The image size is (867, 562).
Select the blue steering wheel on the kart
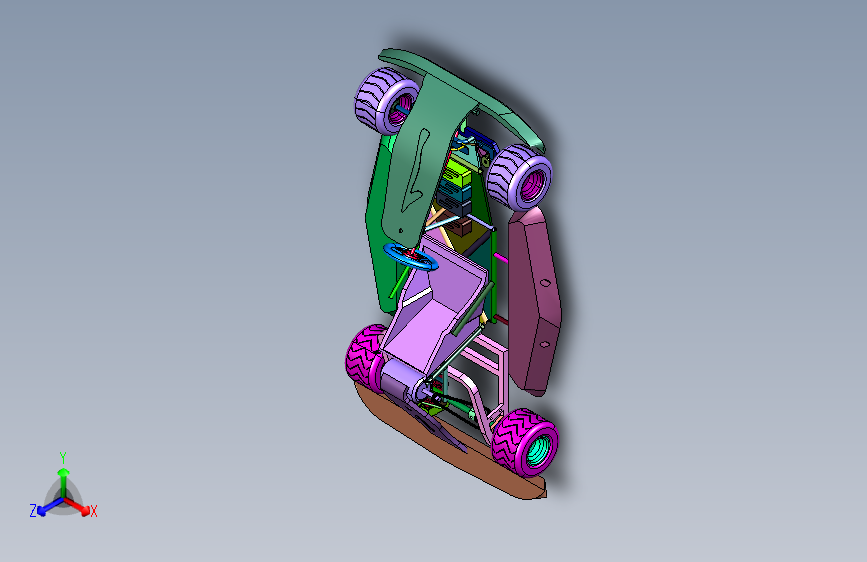click(411, 257)
